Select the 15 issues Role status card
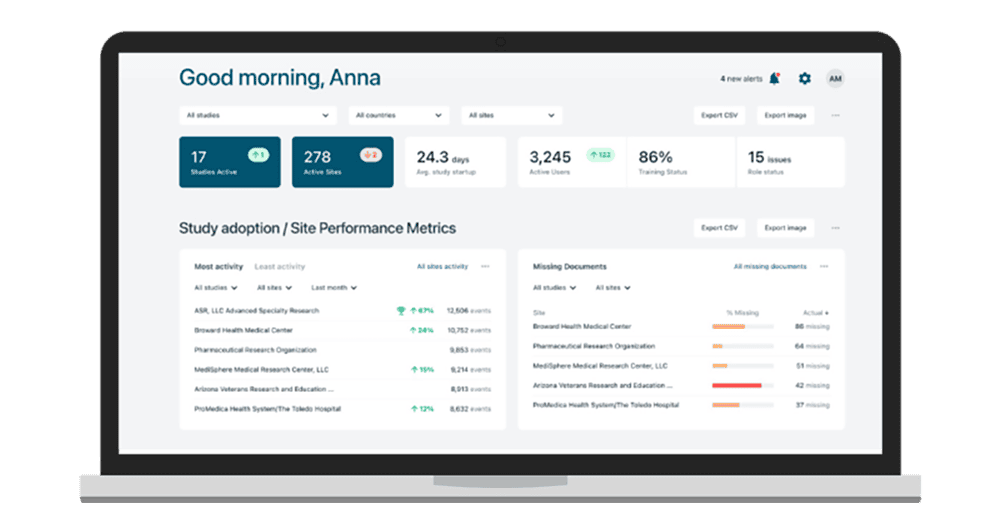The image size is (1000, 519). pyautogui.click(x=791, y=162)
